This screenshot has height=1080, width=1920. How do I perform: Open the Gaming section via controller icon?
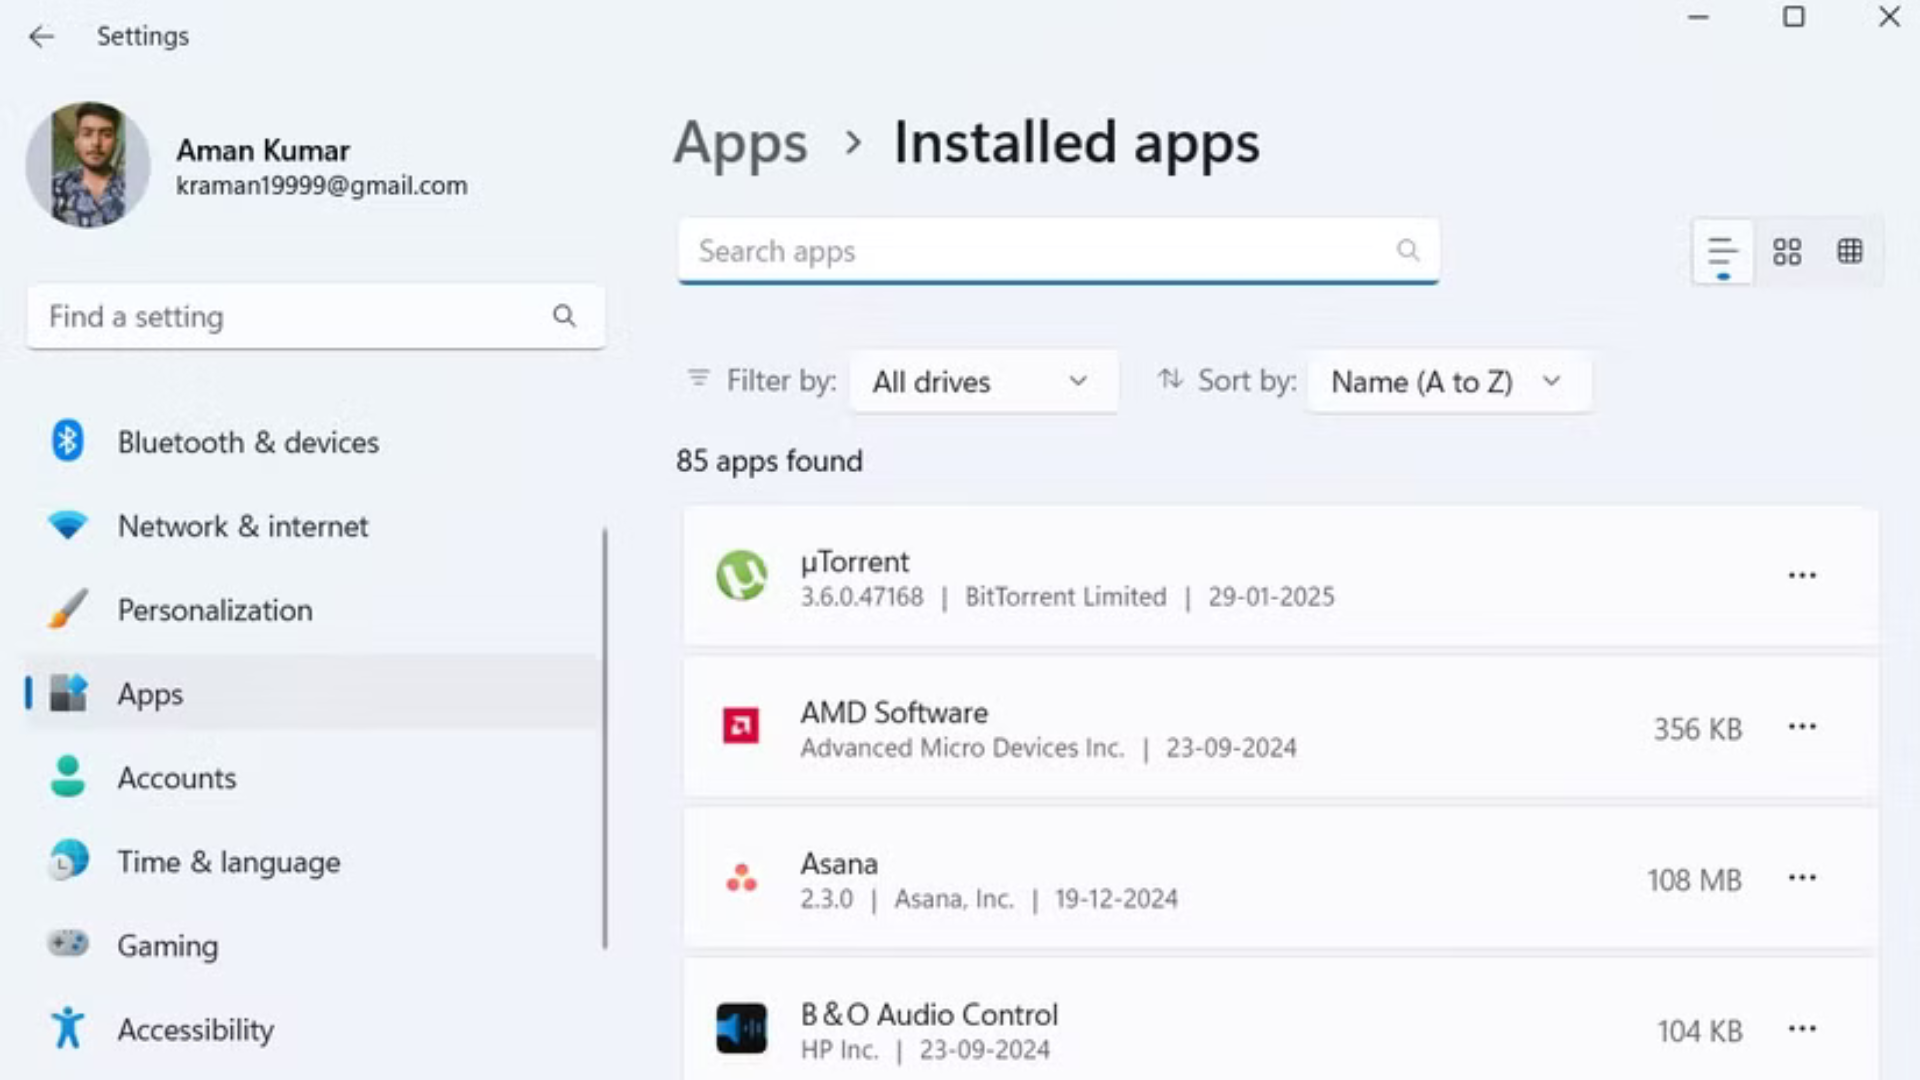pos(67,945)
